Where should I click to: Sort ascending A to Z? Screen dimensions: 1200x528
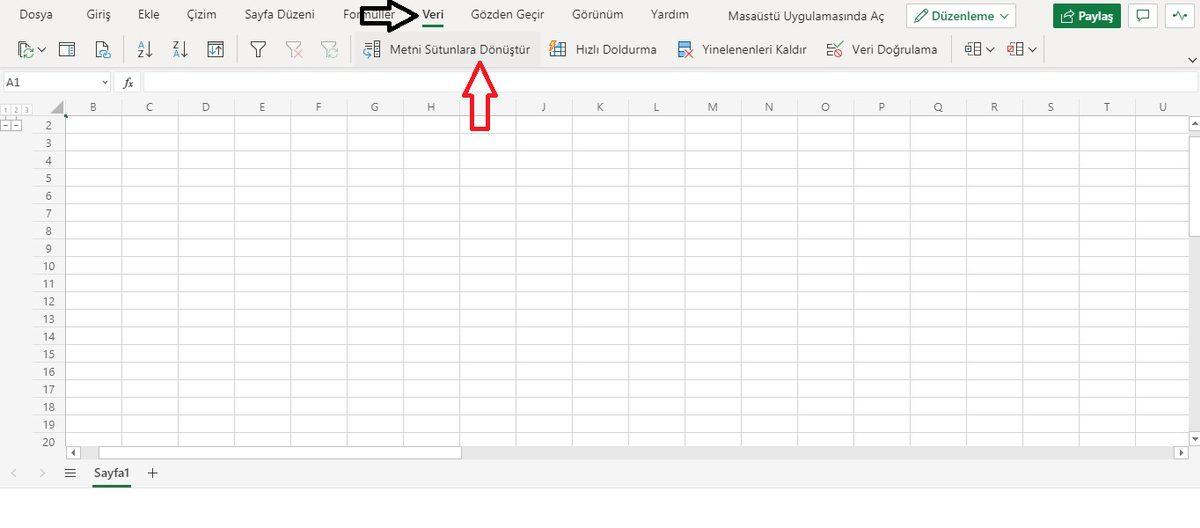[x=144, y=49]
